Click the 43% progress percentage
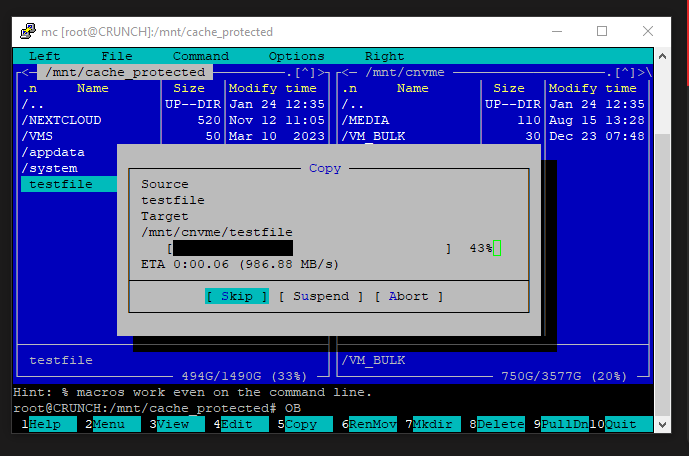Screen dimensions: 689x456 (x=481, y=248)
